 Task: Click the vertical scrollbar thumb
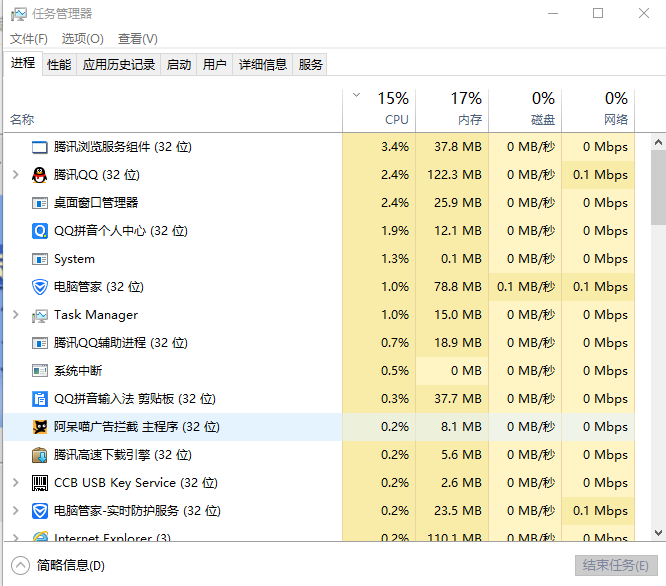(658, 187)
